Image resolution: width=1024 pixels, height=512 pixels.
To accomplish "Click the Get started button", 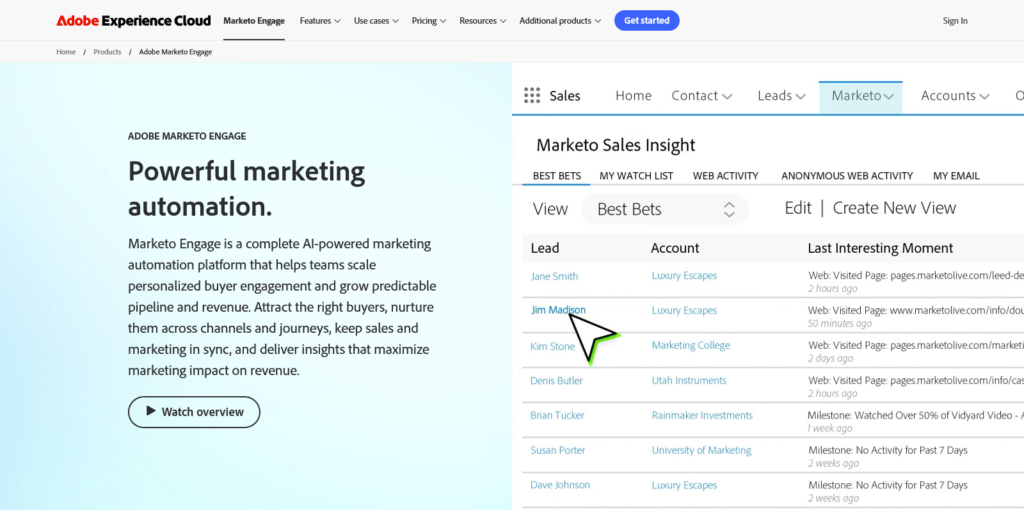I will click(647, 21).
